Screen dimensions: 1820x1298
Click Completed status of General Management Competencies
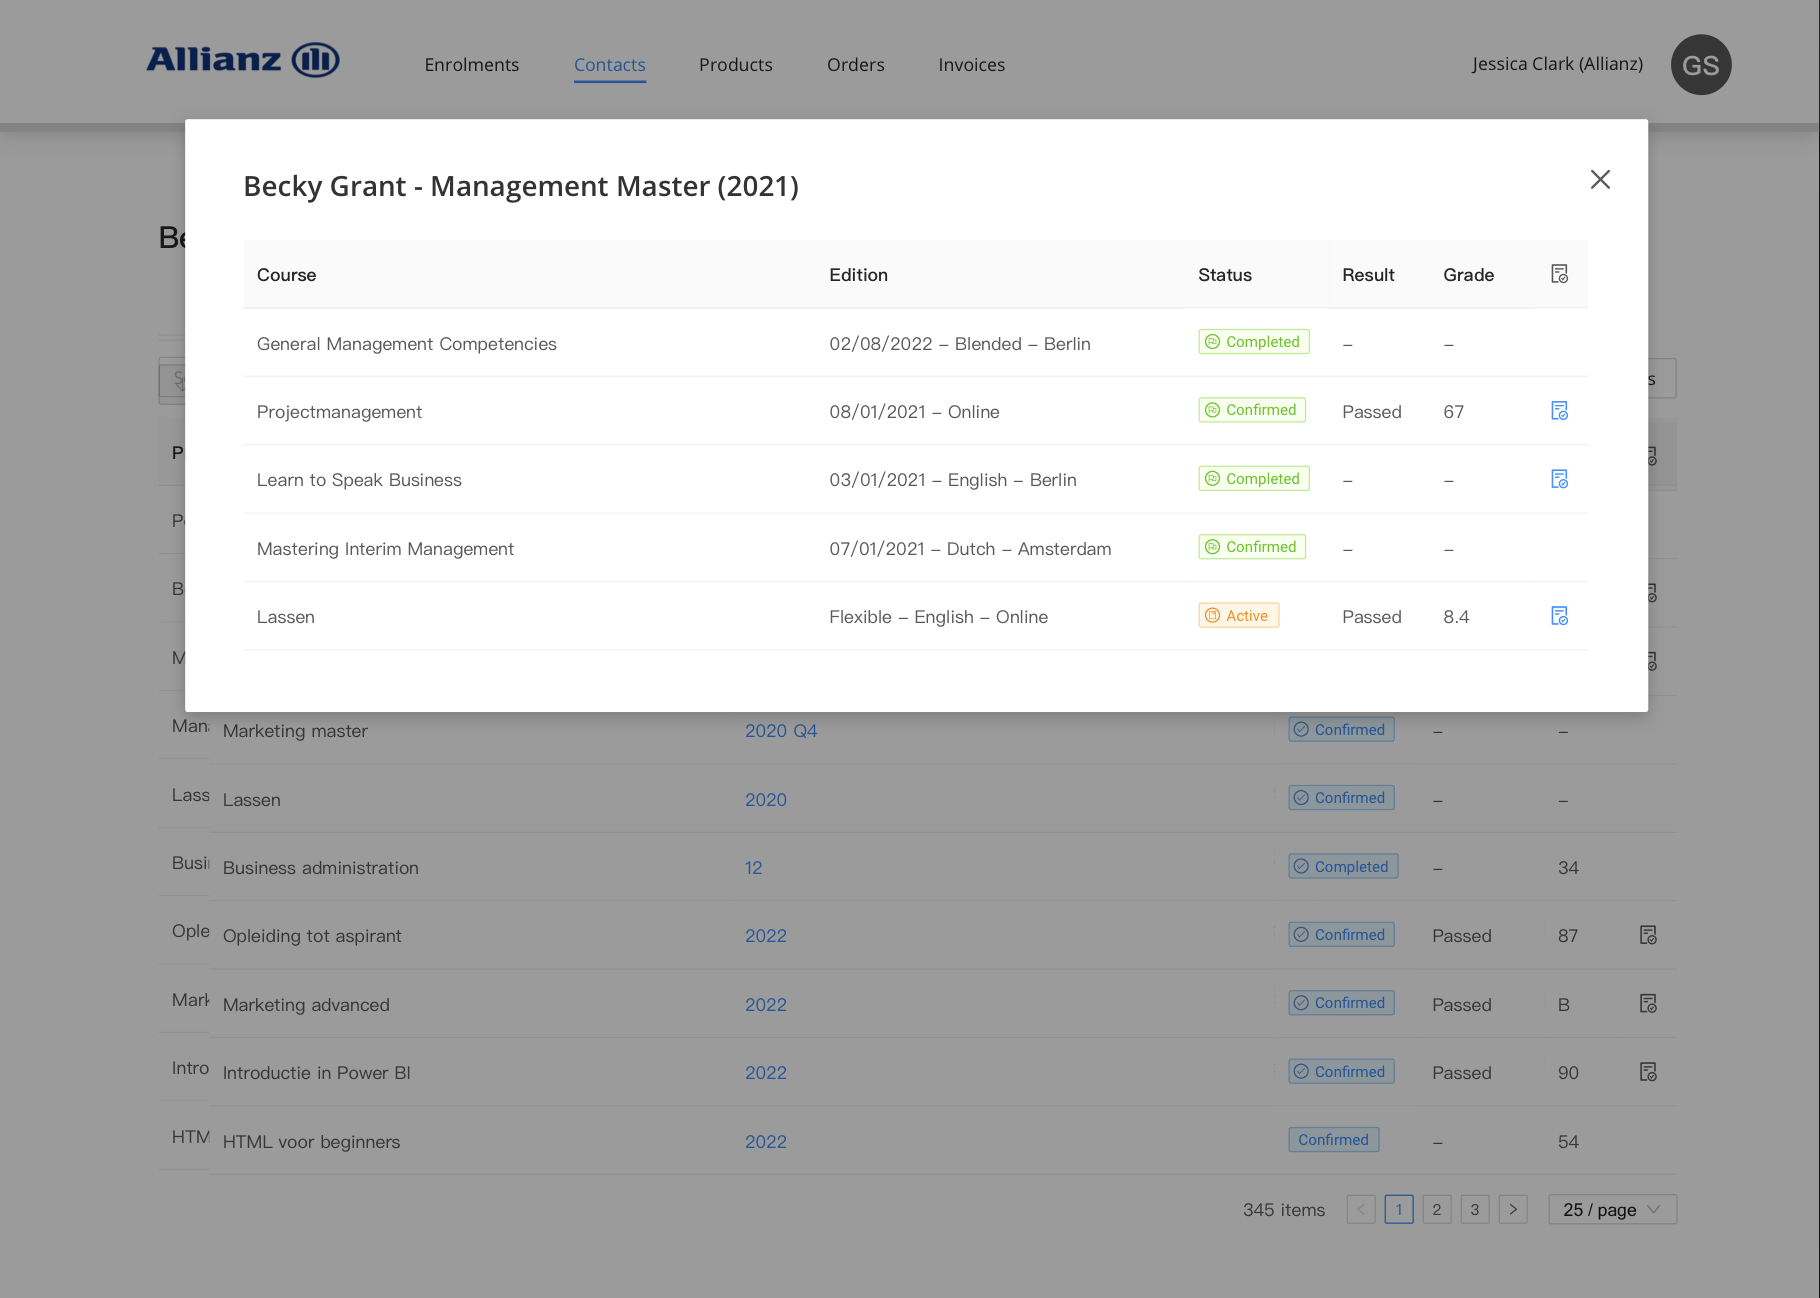[x=1254, y=342]
